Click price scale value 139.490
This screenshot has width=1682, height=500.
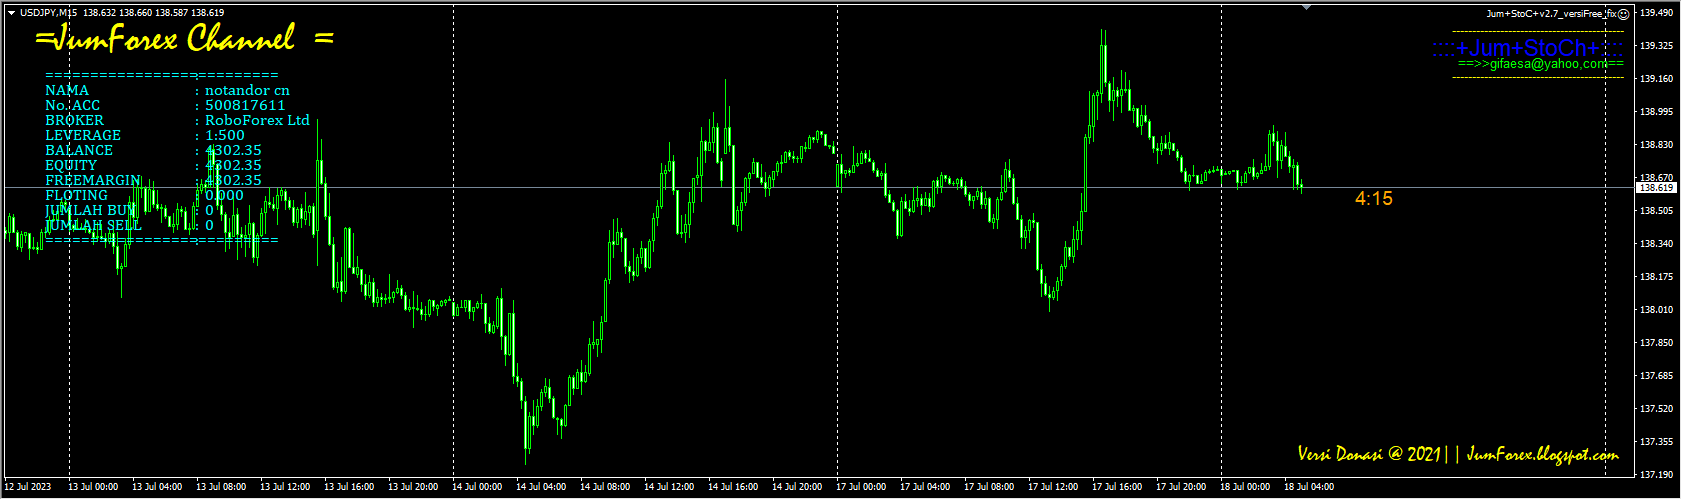[x=1657, y=13]
